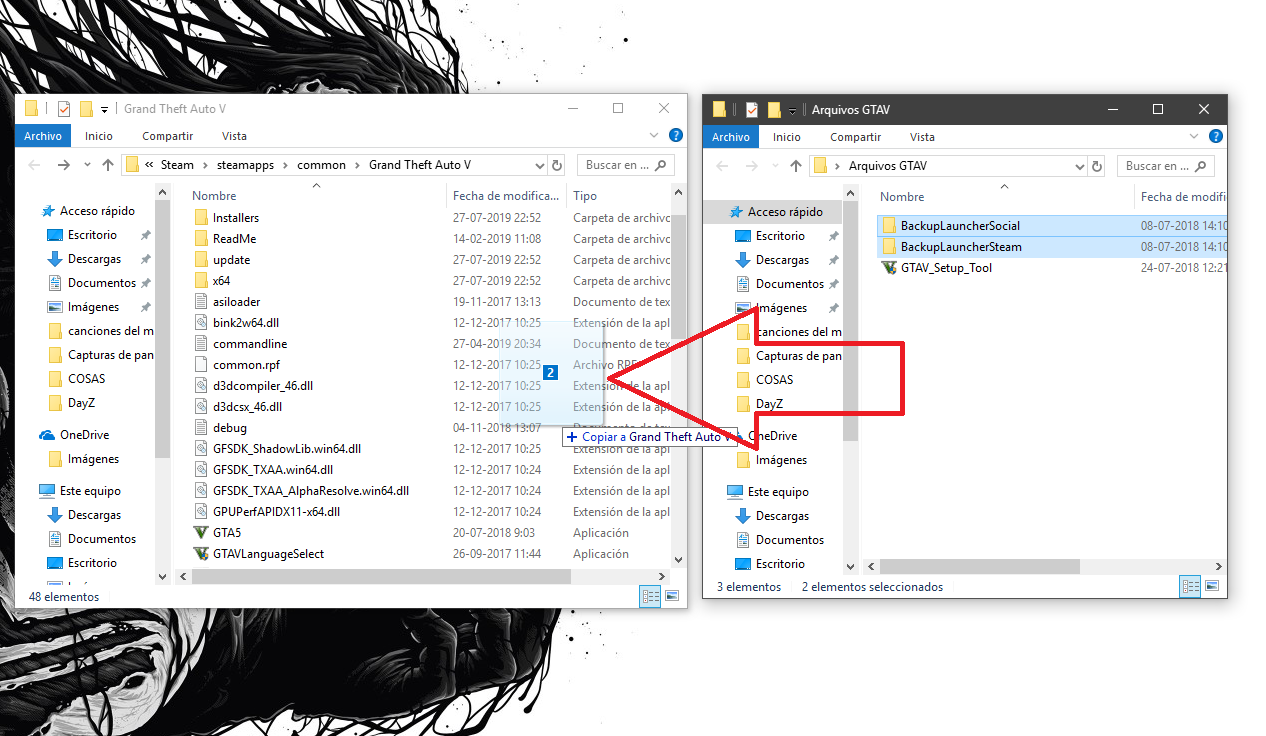1266x736 pixels.
Task: Open DayZ folder in GTA V window sidebar
Action: 81,403
